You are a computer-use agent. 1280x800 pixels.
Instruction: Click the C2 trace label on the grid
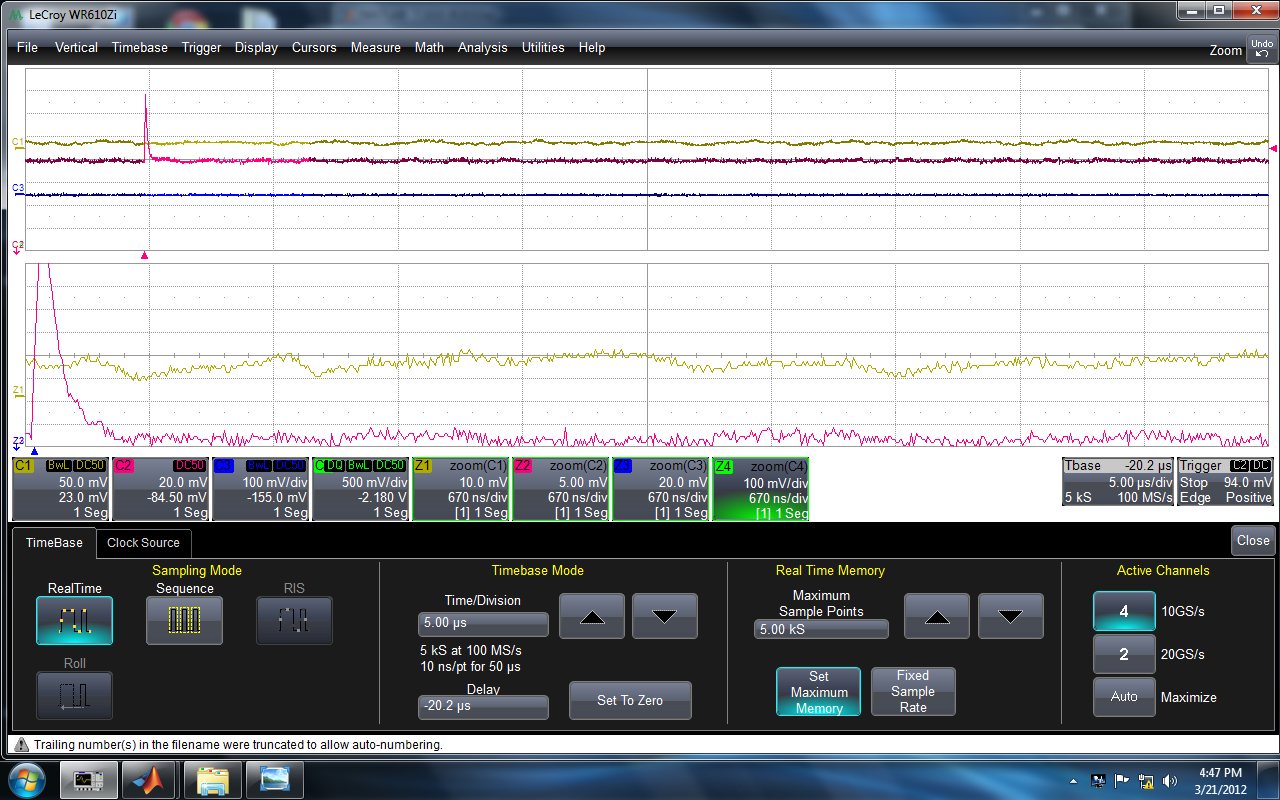tap(18, 245)
